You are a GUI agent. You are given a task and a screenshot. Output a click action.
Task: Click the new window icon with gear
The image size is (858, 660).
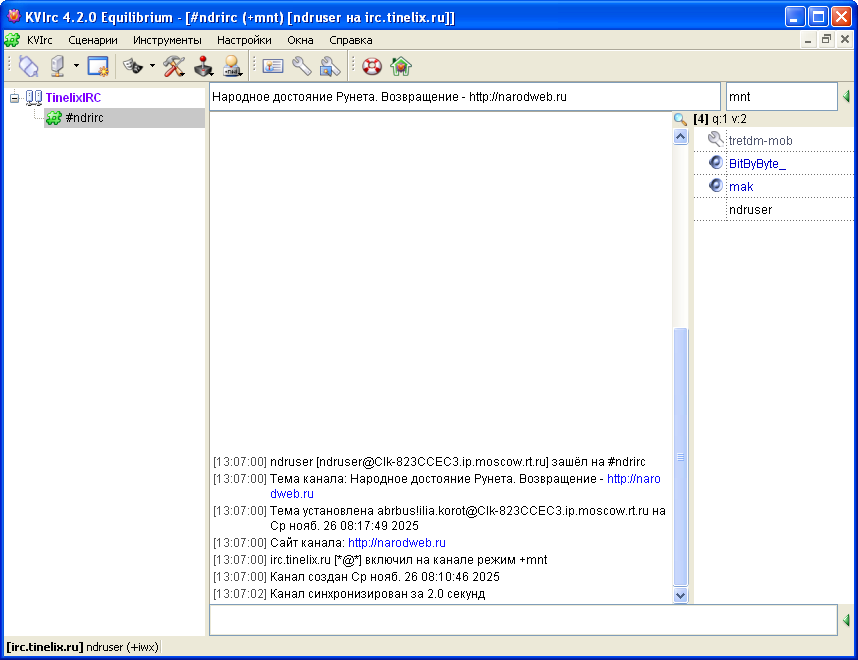(98, 67)
